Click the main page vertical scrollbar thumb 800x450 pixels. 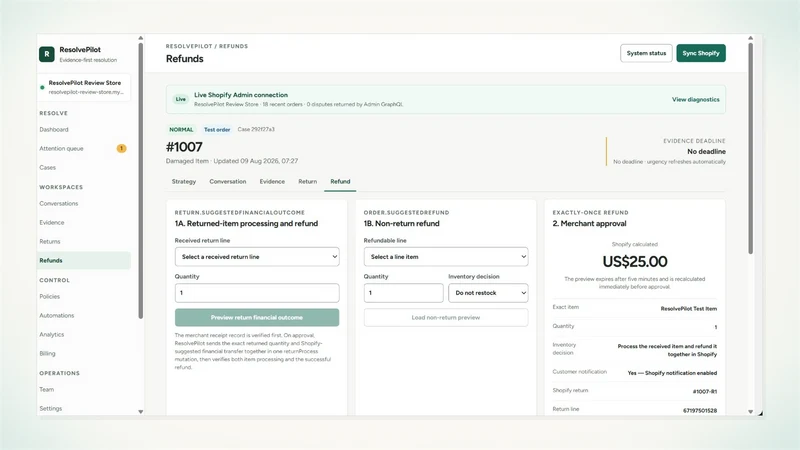[751, 148]
